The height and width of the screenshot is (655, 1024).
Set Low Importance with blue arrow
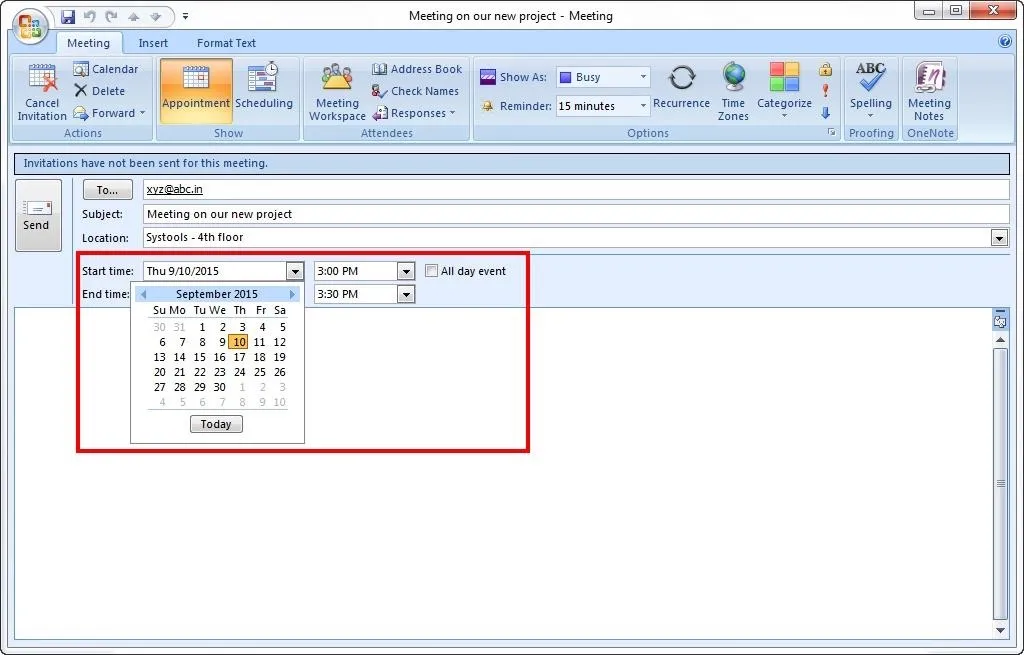click(x=825, y=113)
